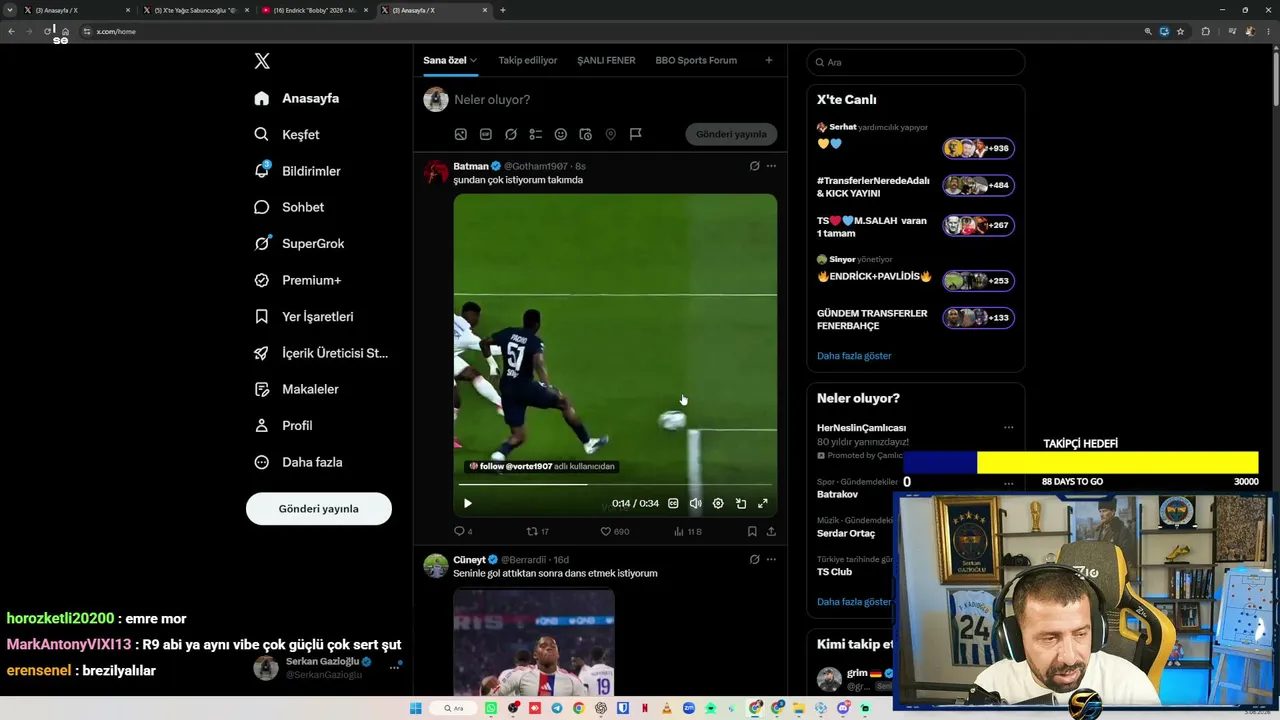View the 11 B view stats on Batman's post
This screenshot has width=1280, height=720.
[688, 532]
